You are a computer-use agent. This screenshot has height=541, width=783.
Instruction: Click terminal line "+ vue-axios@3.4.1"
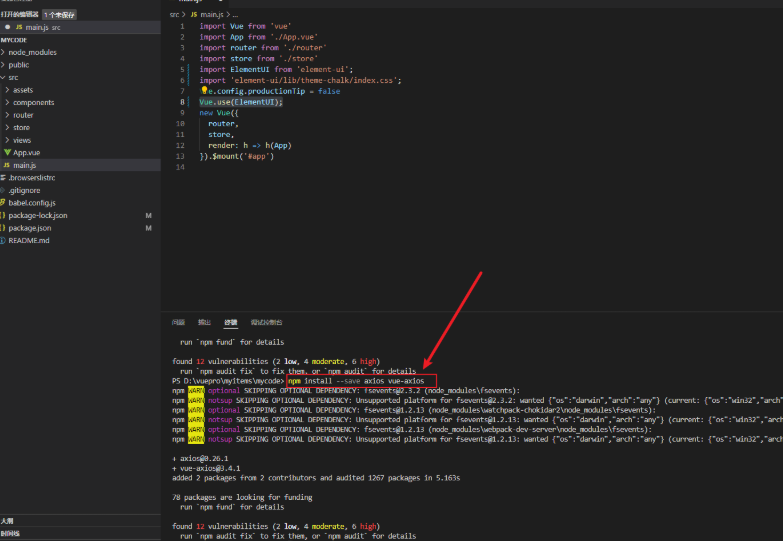[206, 468]
